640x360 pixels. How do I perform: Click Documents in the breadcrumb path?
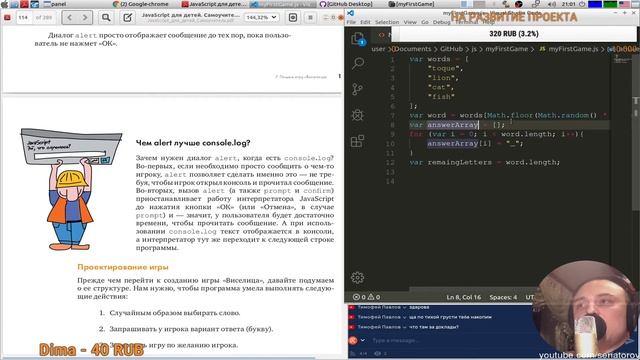[412, 49]
